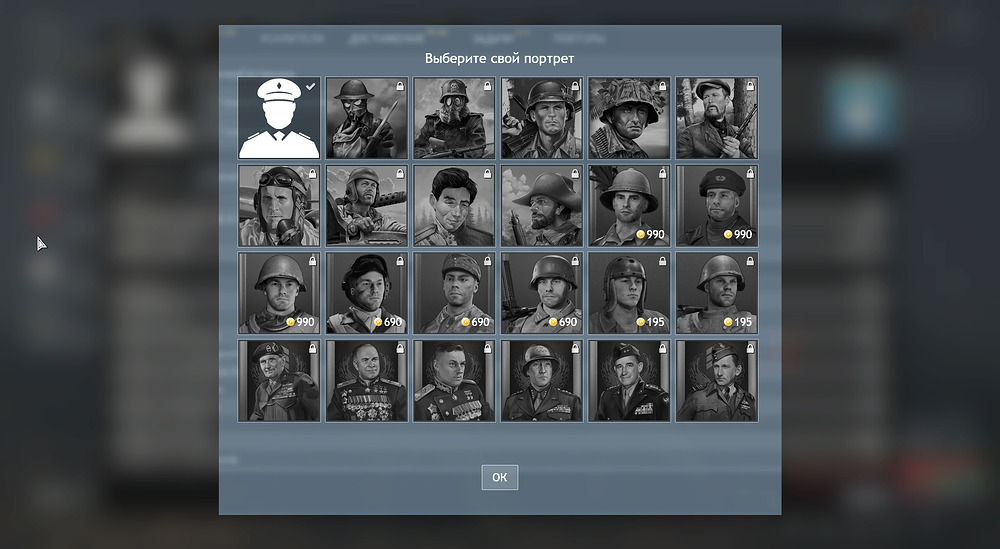Choose the pilot with goggles portrait
The height and width of the screenshot is (549, 1000).
pyautogui.click(x=279, y=205)
